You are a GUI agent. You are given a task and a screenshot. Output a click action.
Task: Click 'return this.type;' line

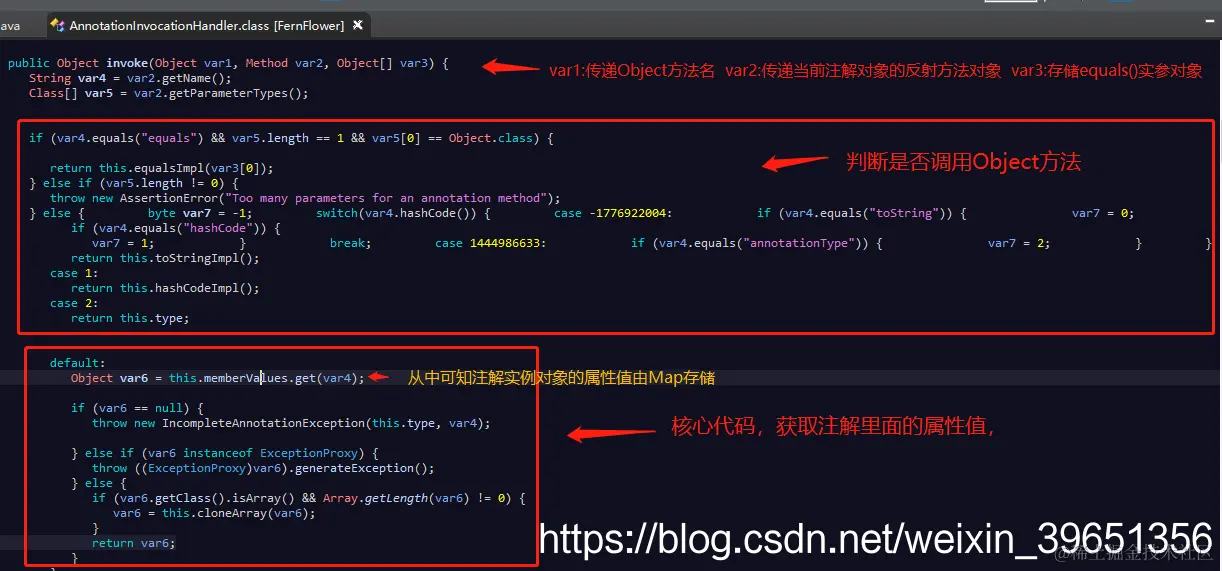130,318
